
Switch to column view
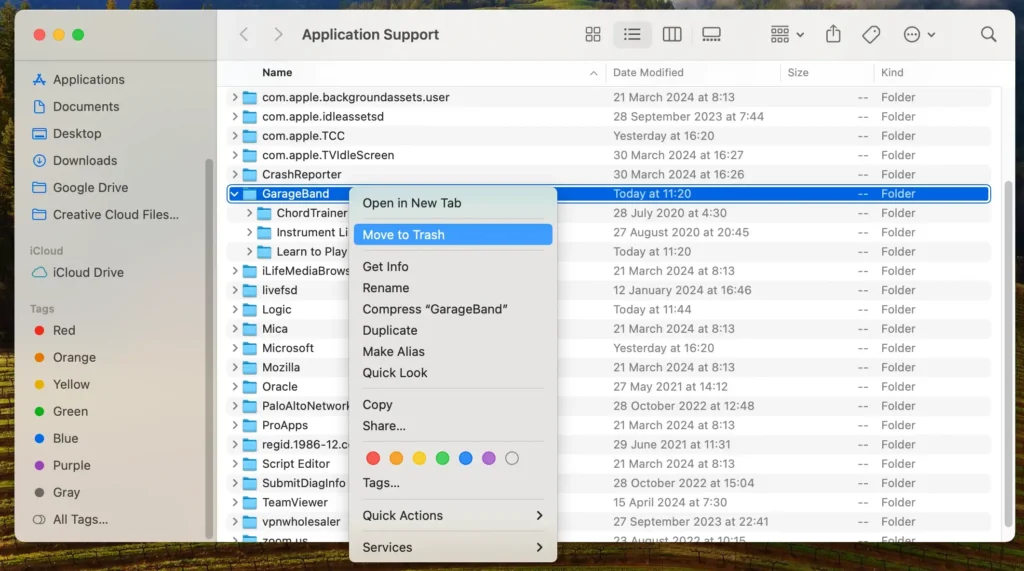point(671,35)
